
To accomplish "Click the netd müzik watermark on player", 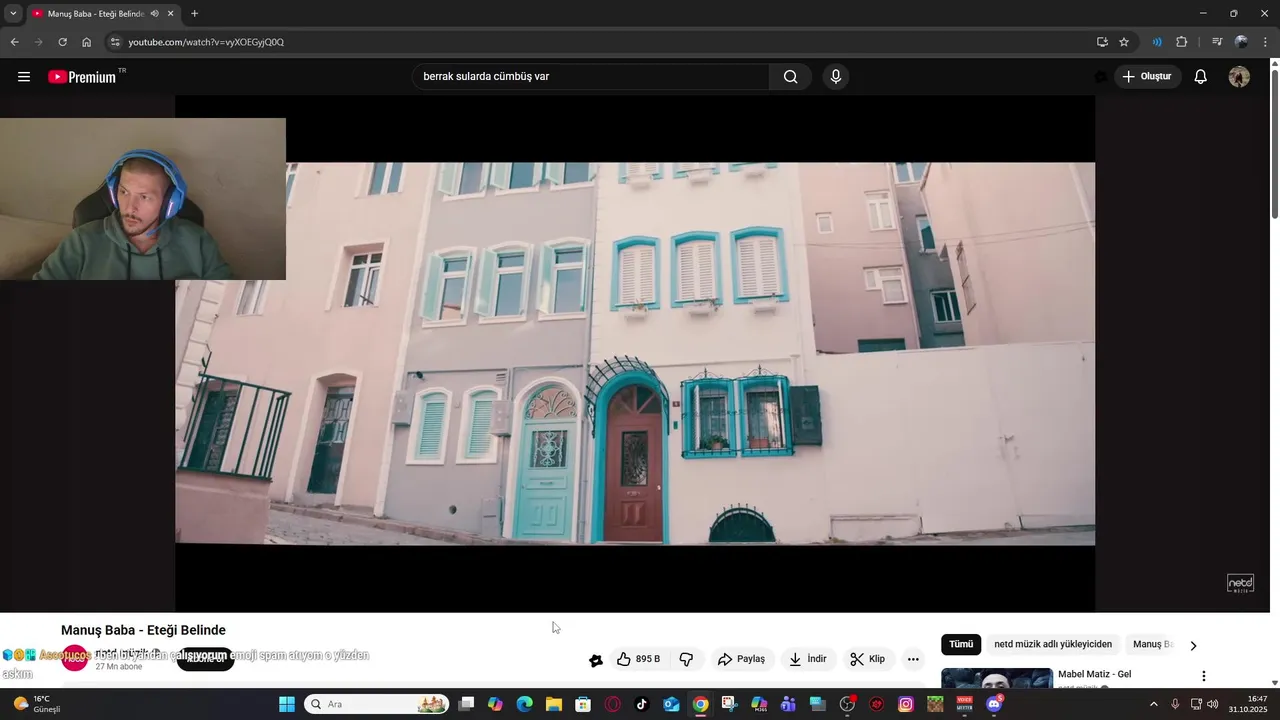I will point(1240,583).
